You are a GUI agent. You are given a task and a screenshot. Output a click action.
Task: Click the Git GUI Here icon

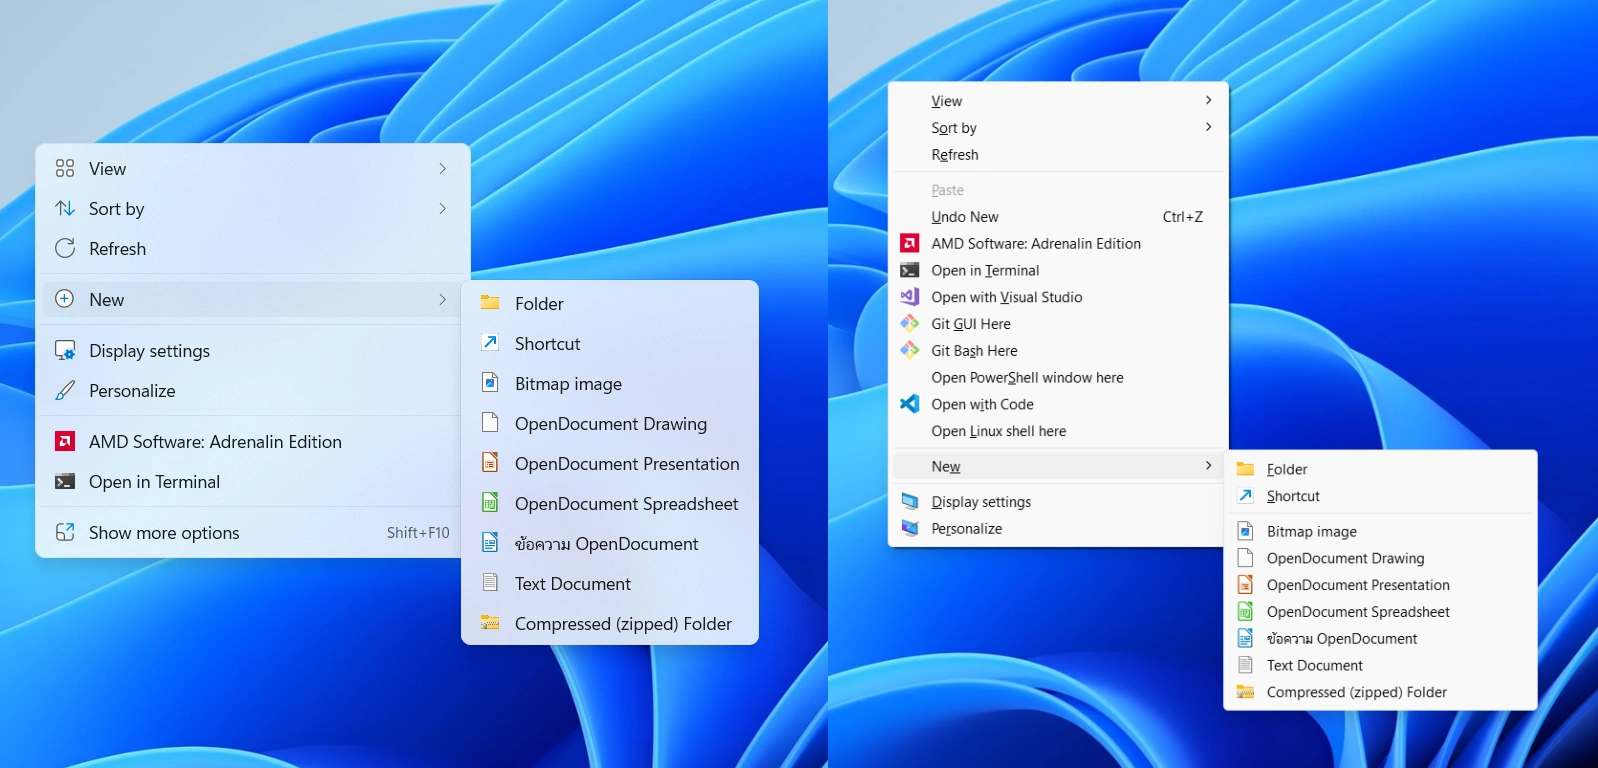(x=909, y=323)
